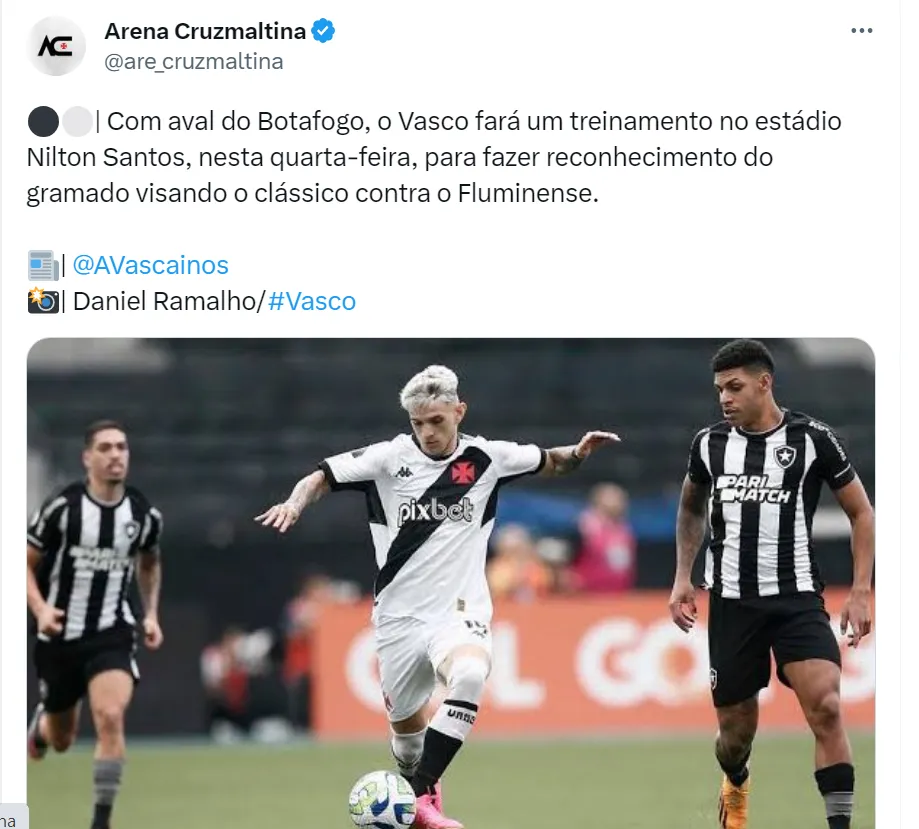The image size is (919, 829).
Task: Open the @AVascainos mention link
Action: pyautogui.click(x=151, y=265)
